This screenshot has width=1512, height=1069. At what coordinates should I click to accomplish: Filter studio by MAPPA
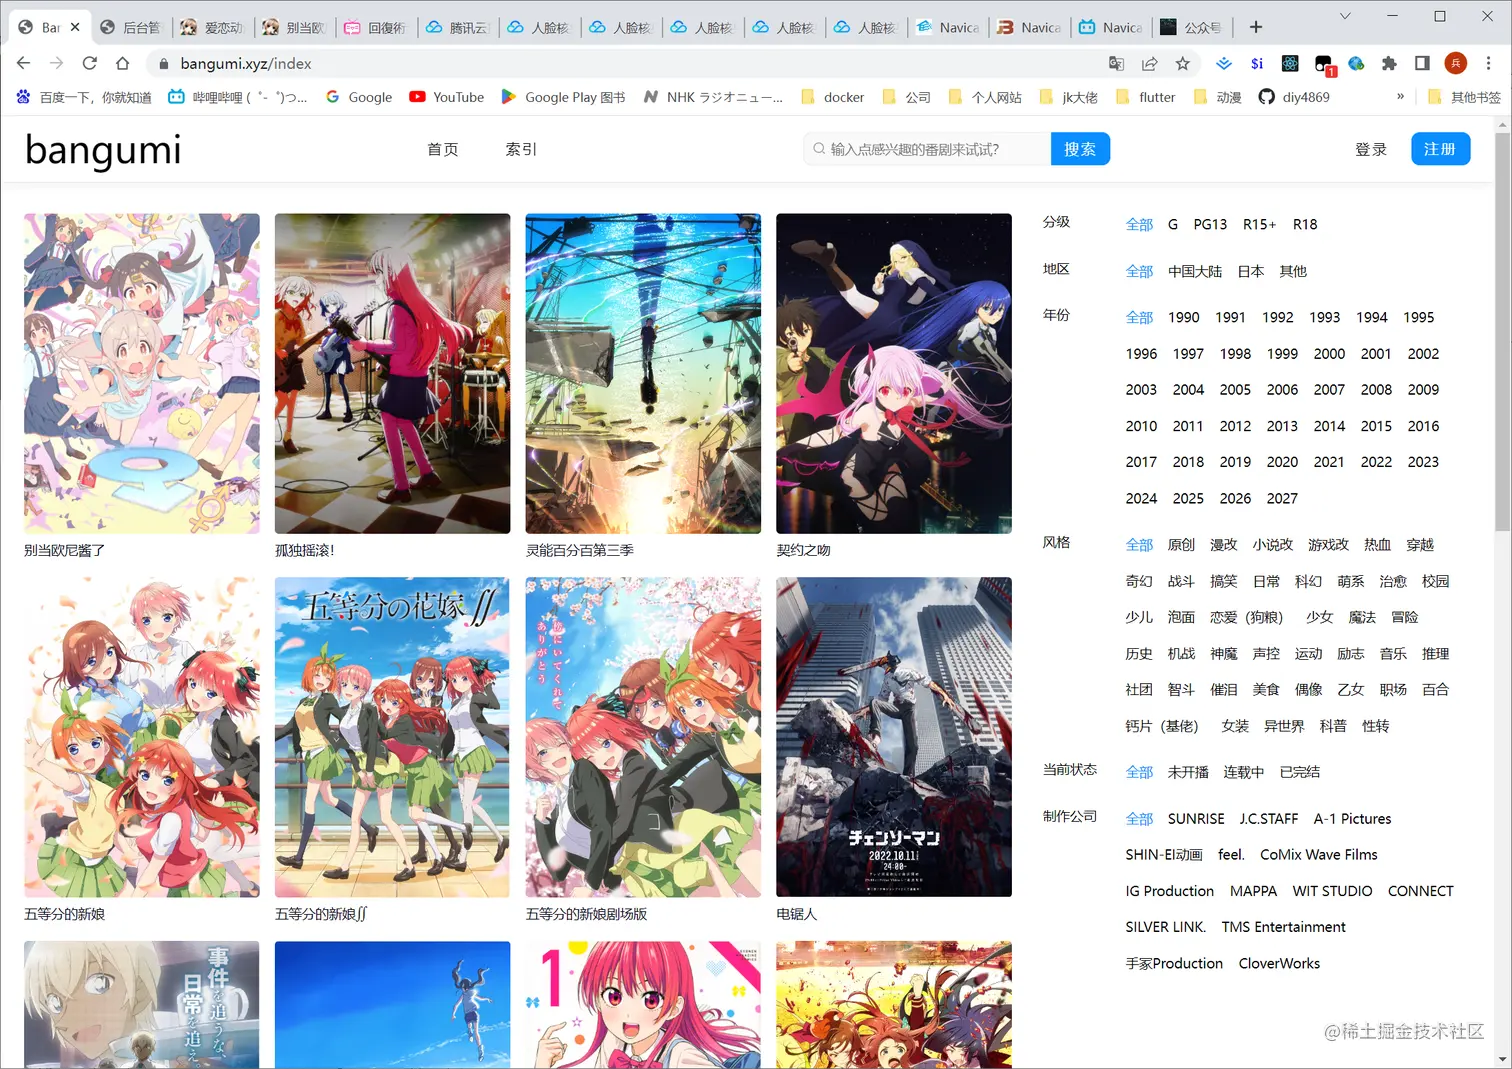coord(1253,891)
